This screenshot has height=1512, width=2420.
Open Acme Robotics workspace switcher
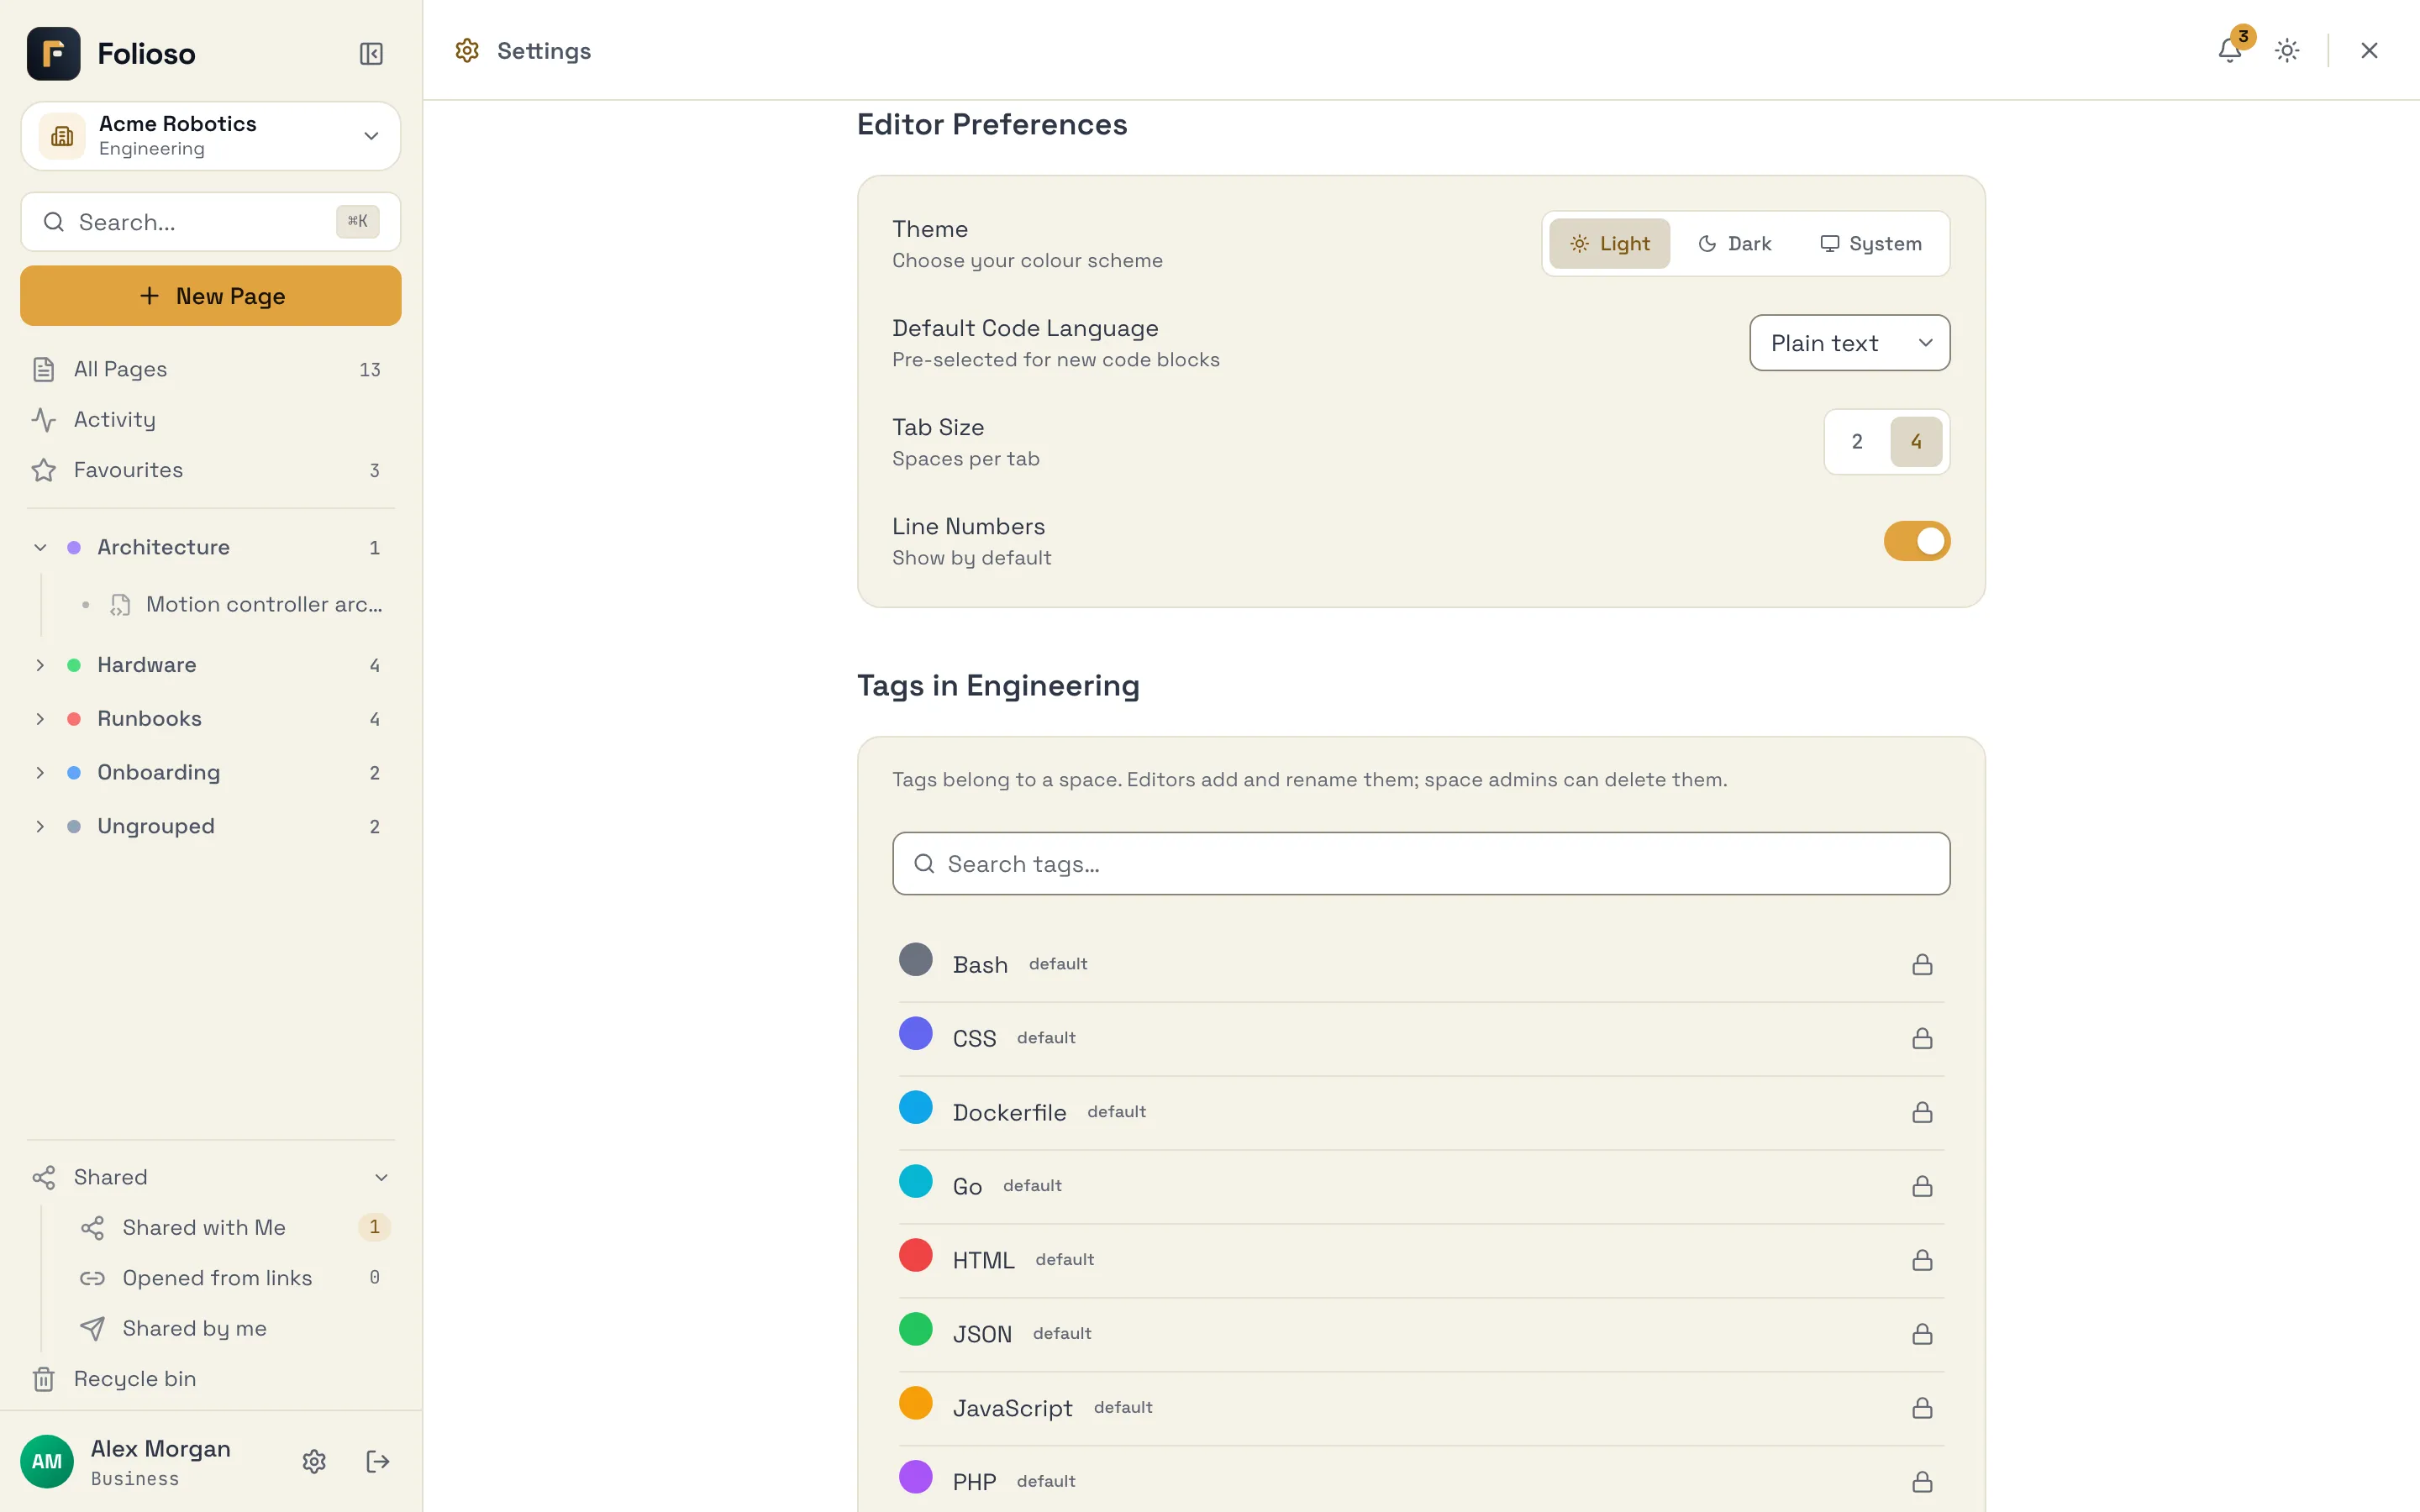coord(210,136)
